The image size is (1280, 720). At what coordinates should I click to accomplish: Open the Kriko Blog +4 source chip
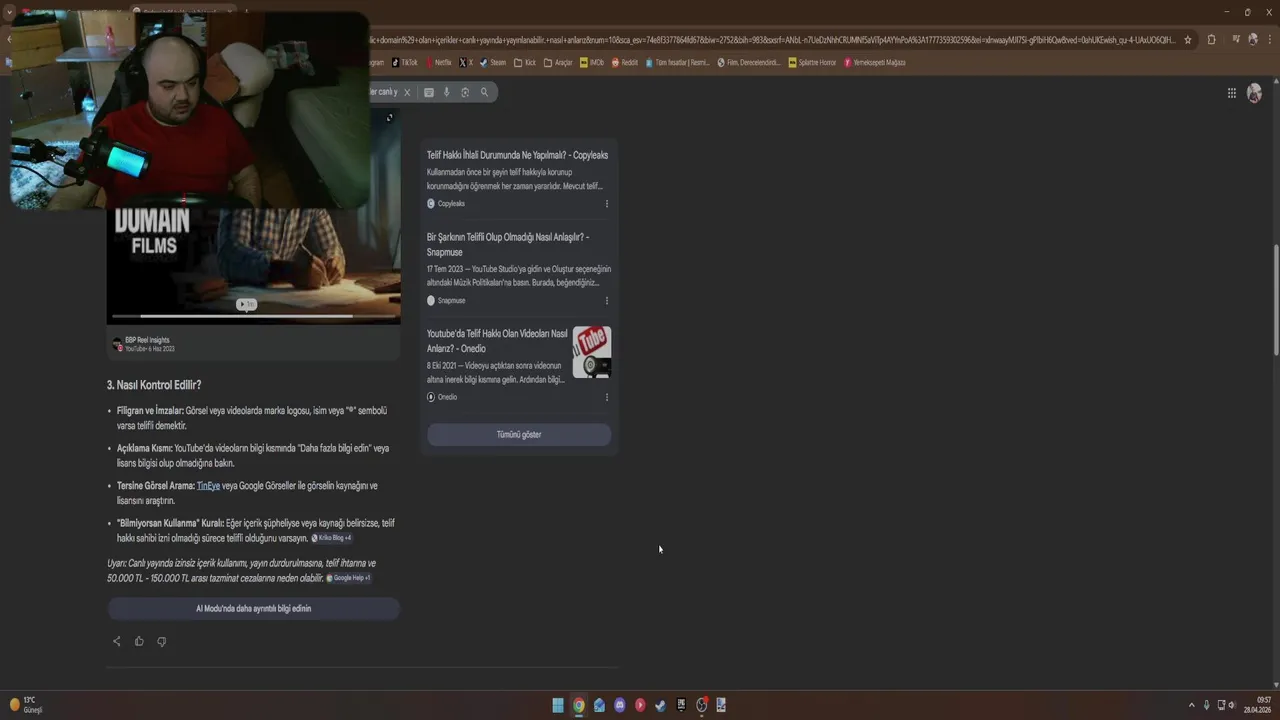[x=331, y=538]
